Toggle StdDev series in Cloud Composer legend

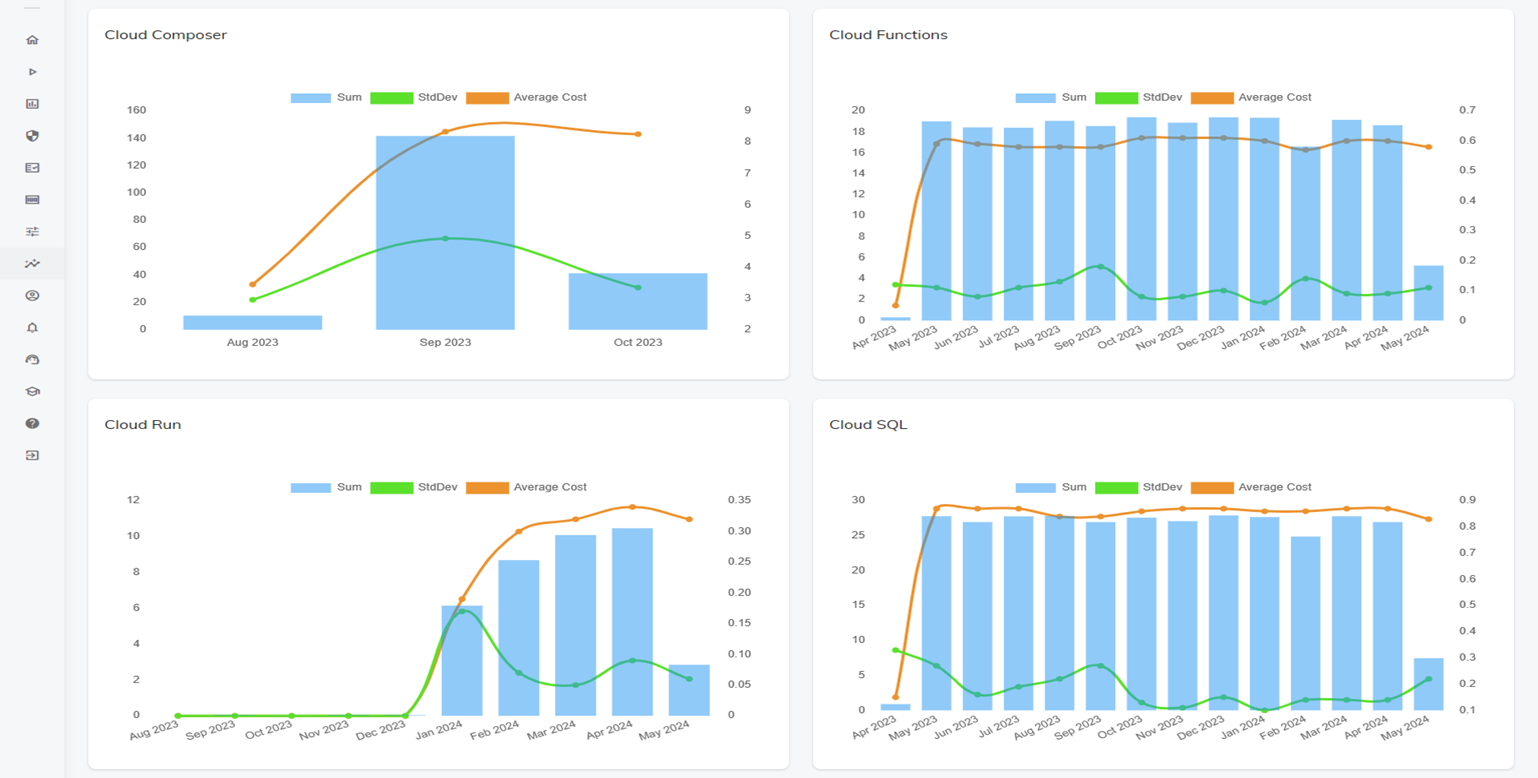click(414, 98)
